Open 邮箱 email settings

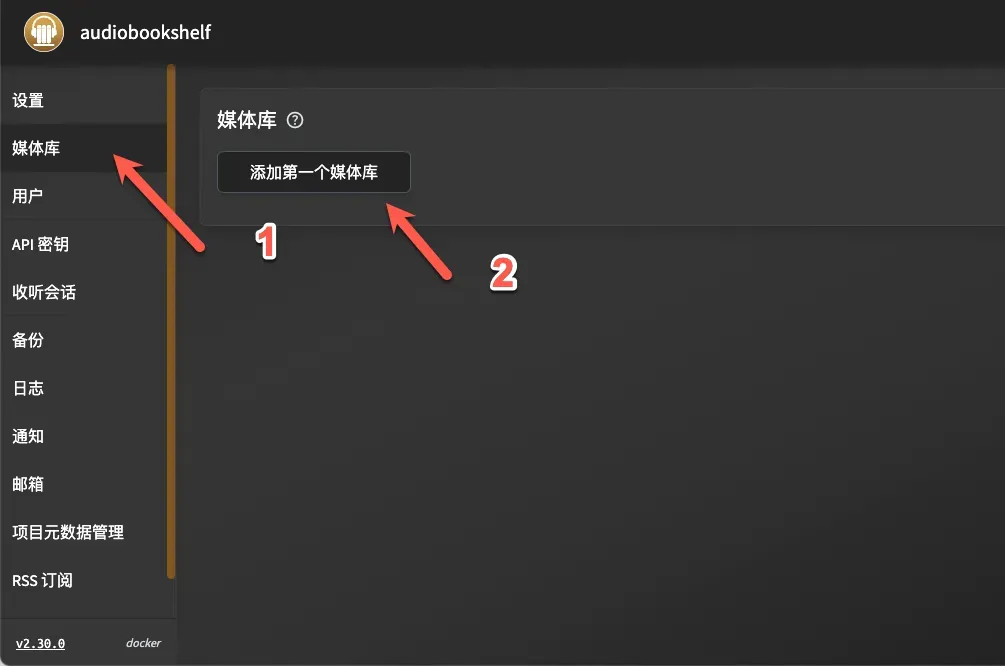click(83, 485)
